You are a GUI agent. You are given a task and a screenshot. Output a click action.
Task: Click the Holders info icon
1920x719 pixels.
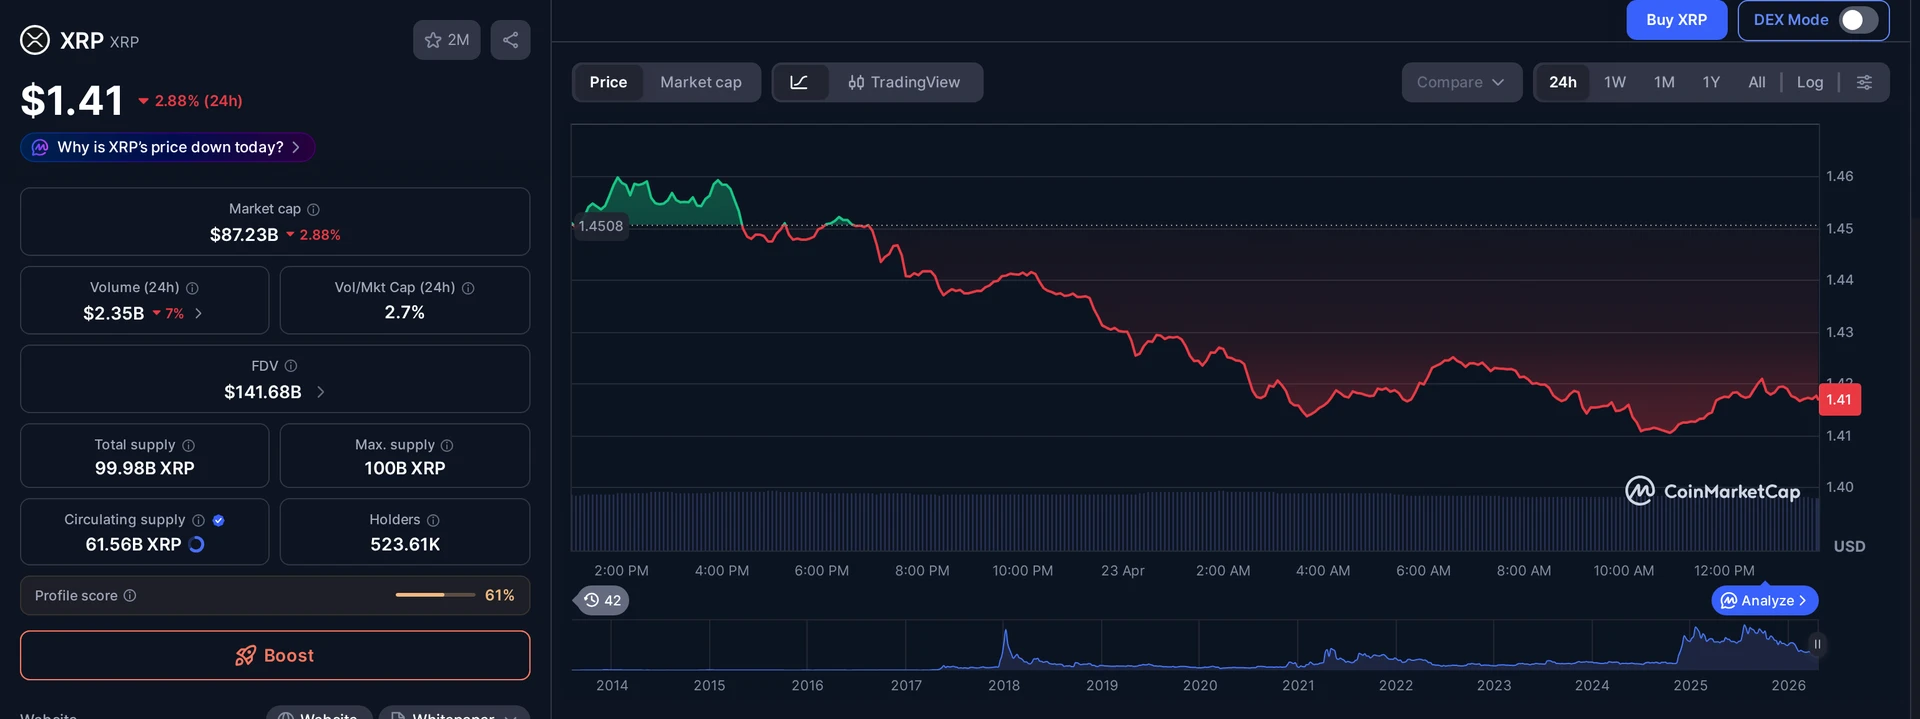click(x=433, y=520)
